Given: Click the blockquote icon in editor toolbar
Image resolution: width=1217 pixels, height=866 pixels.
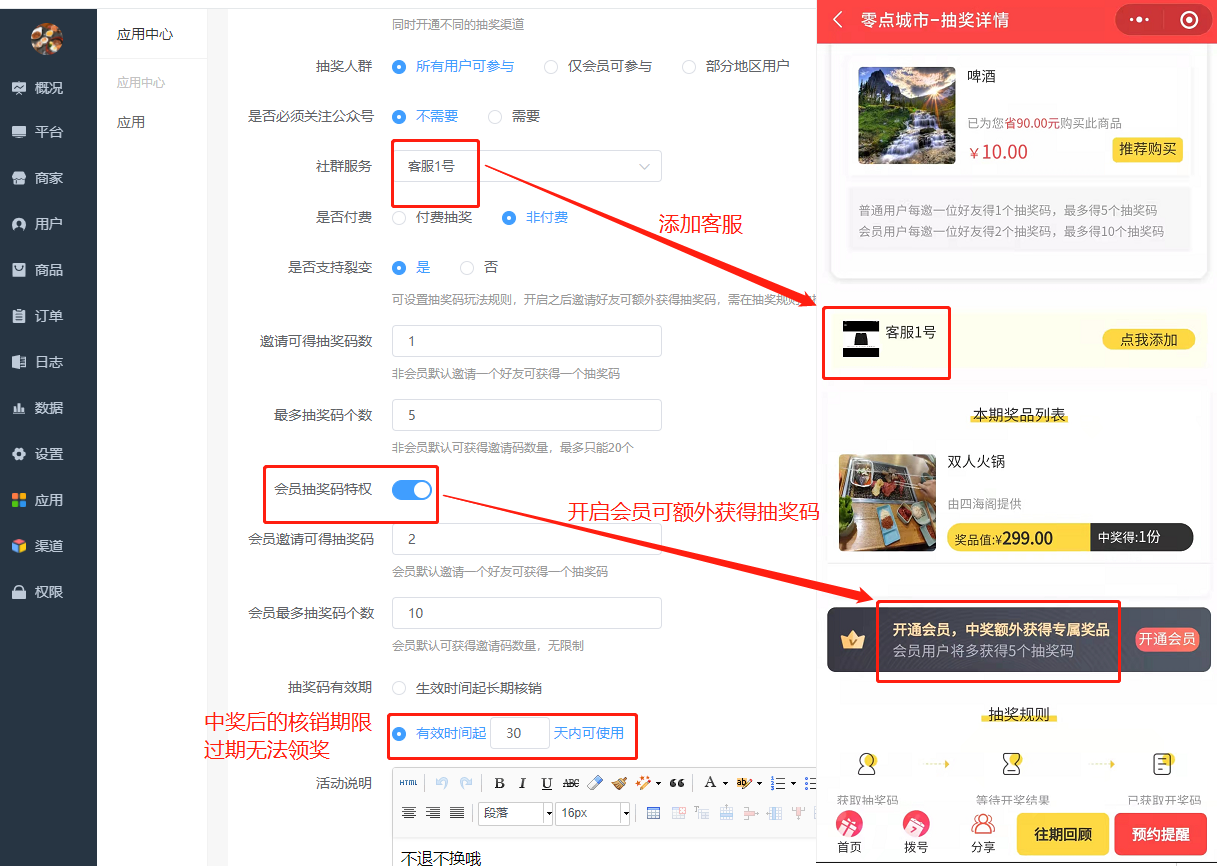Looking at the screenshot, I should coord(677,783).
